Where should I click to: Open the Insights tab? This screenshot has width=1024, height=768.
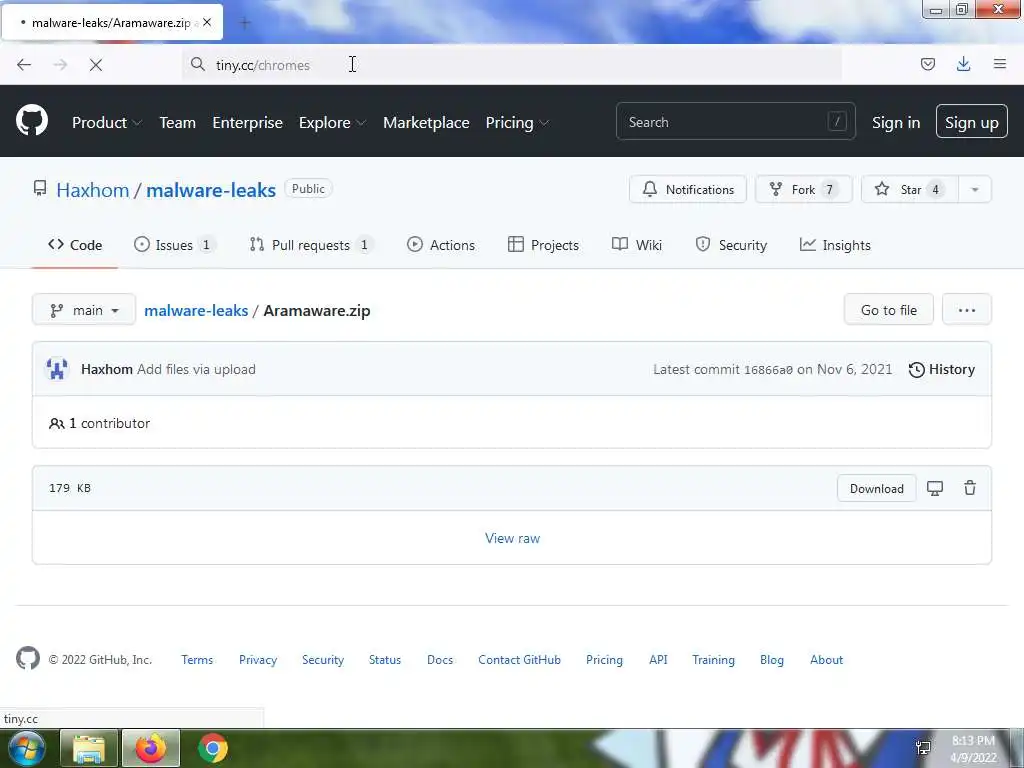coord(835,245)
